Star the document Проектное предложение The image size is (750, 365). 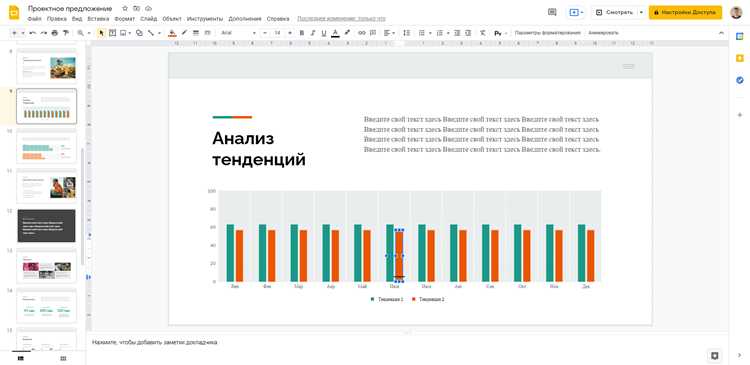tap(125, 9)
